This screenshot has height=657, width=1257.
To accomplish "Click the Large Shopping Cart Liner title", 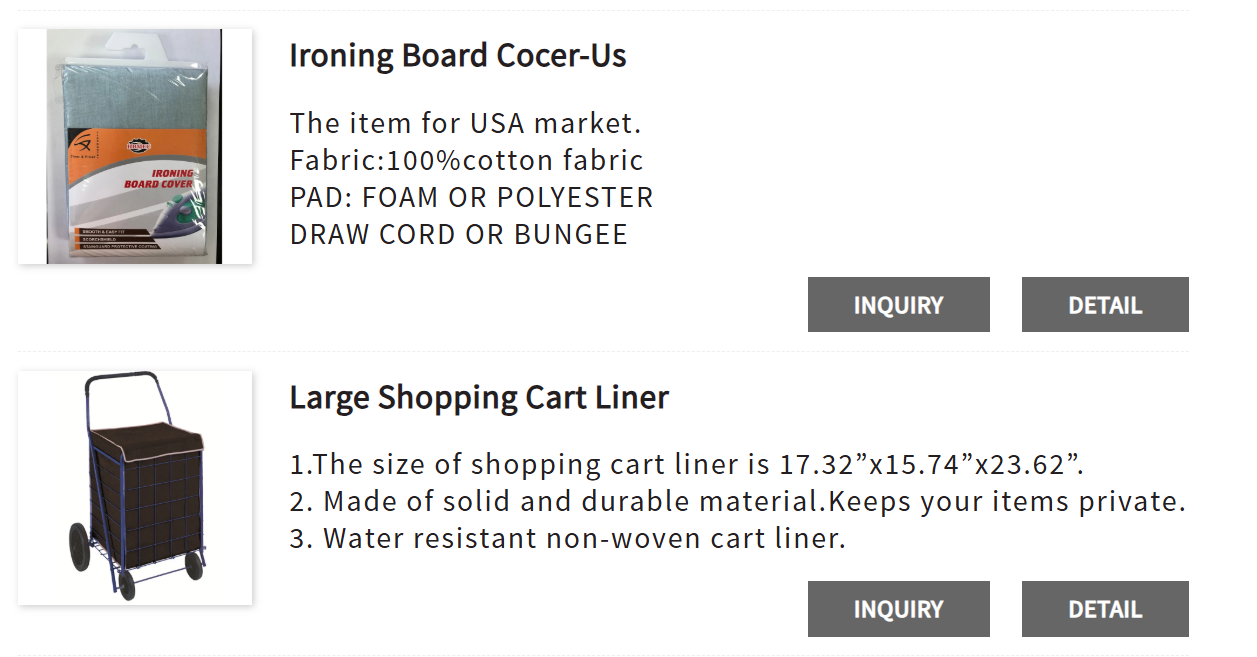I will point(479,398).
